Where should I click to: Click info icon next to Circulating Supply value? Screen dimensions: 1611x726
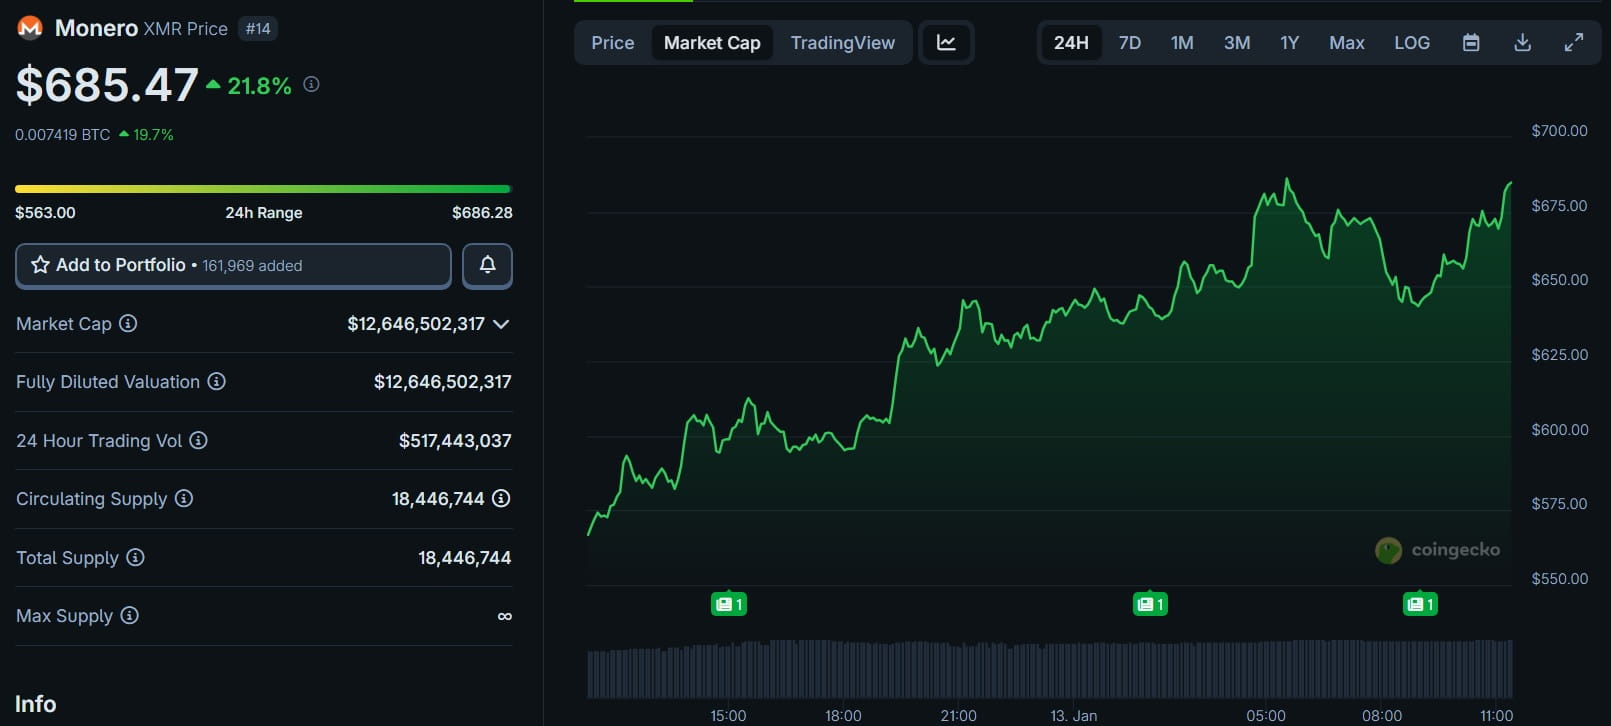[501, 498]
